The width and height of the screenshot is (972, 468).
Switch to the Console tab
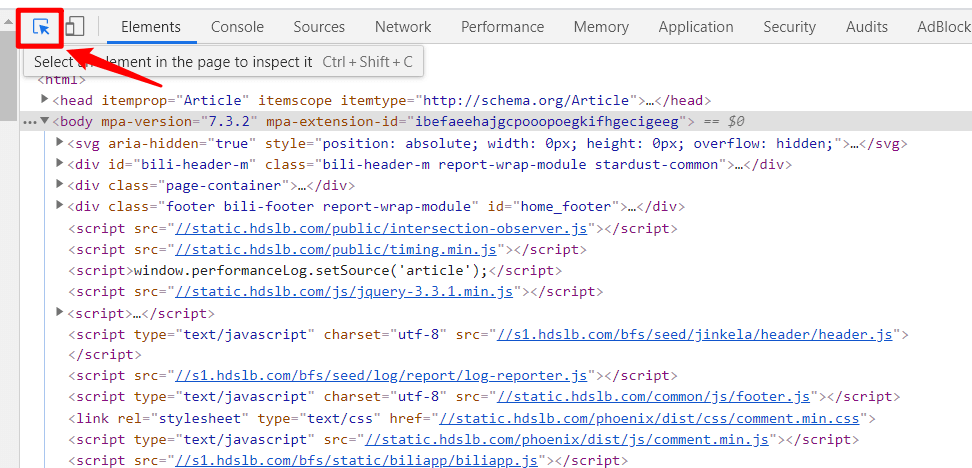coord(237,27)
